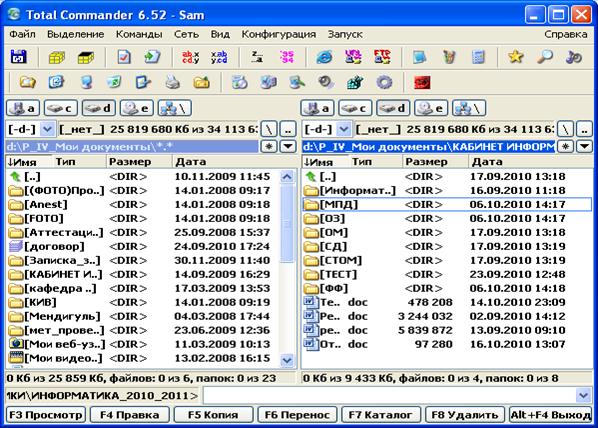The image size is (598, 428).
Task: Click left panel scrollbar up arrow
Action: pyautogui.click(x=287, y=177)
